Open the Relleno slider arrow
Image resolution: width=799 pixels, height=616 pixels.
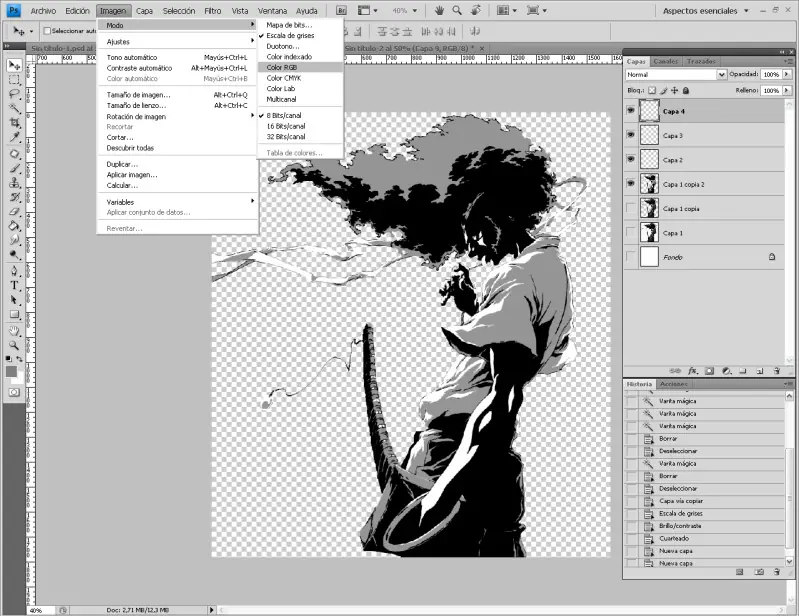(x=787, y=91)
